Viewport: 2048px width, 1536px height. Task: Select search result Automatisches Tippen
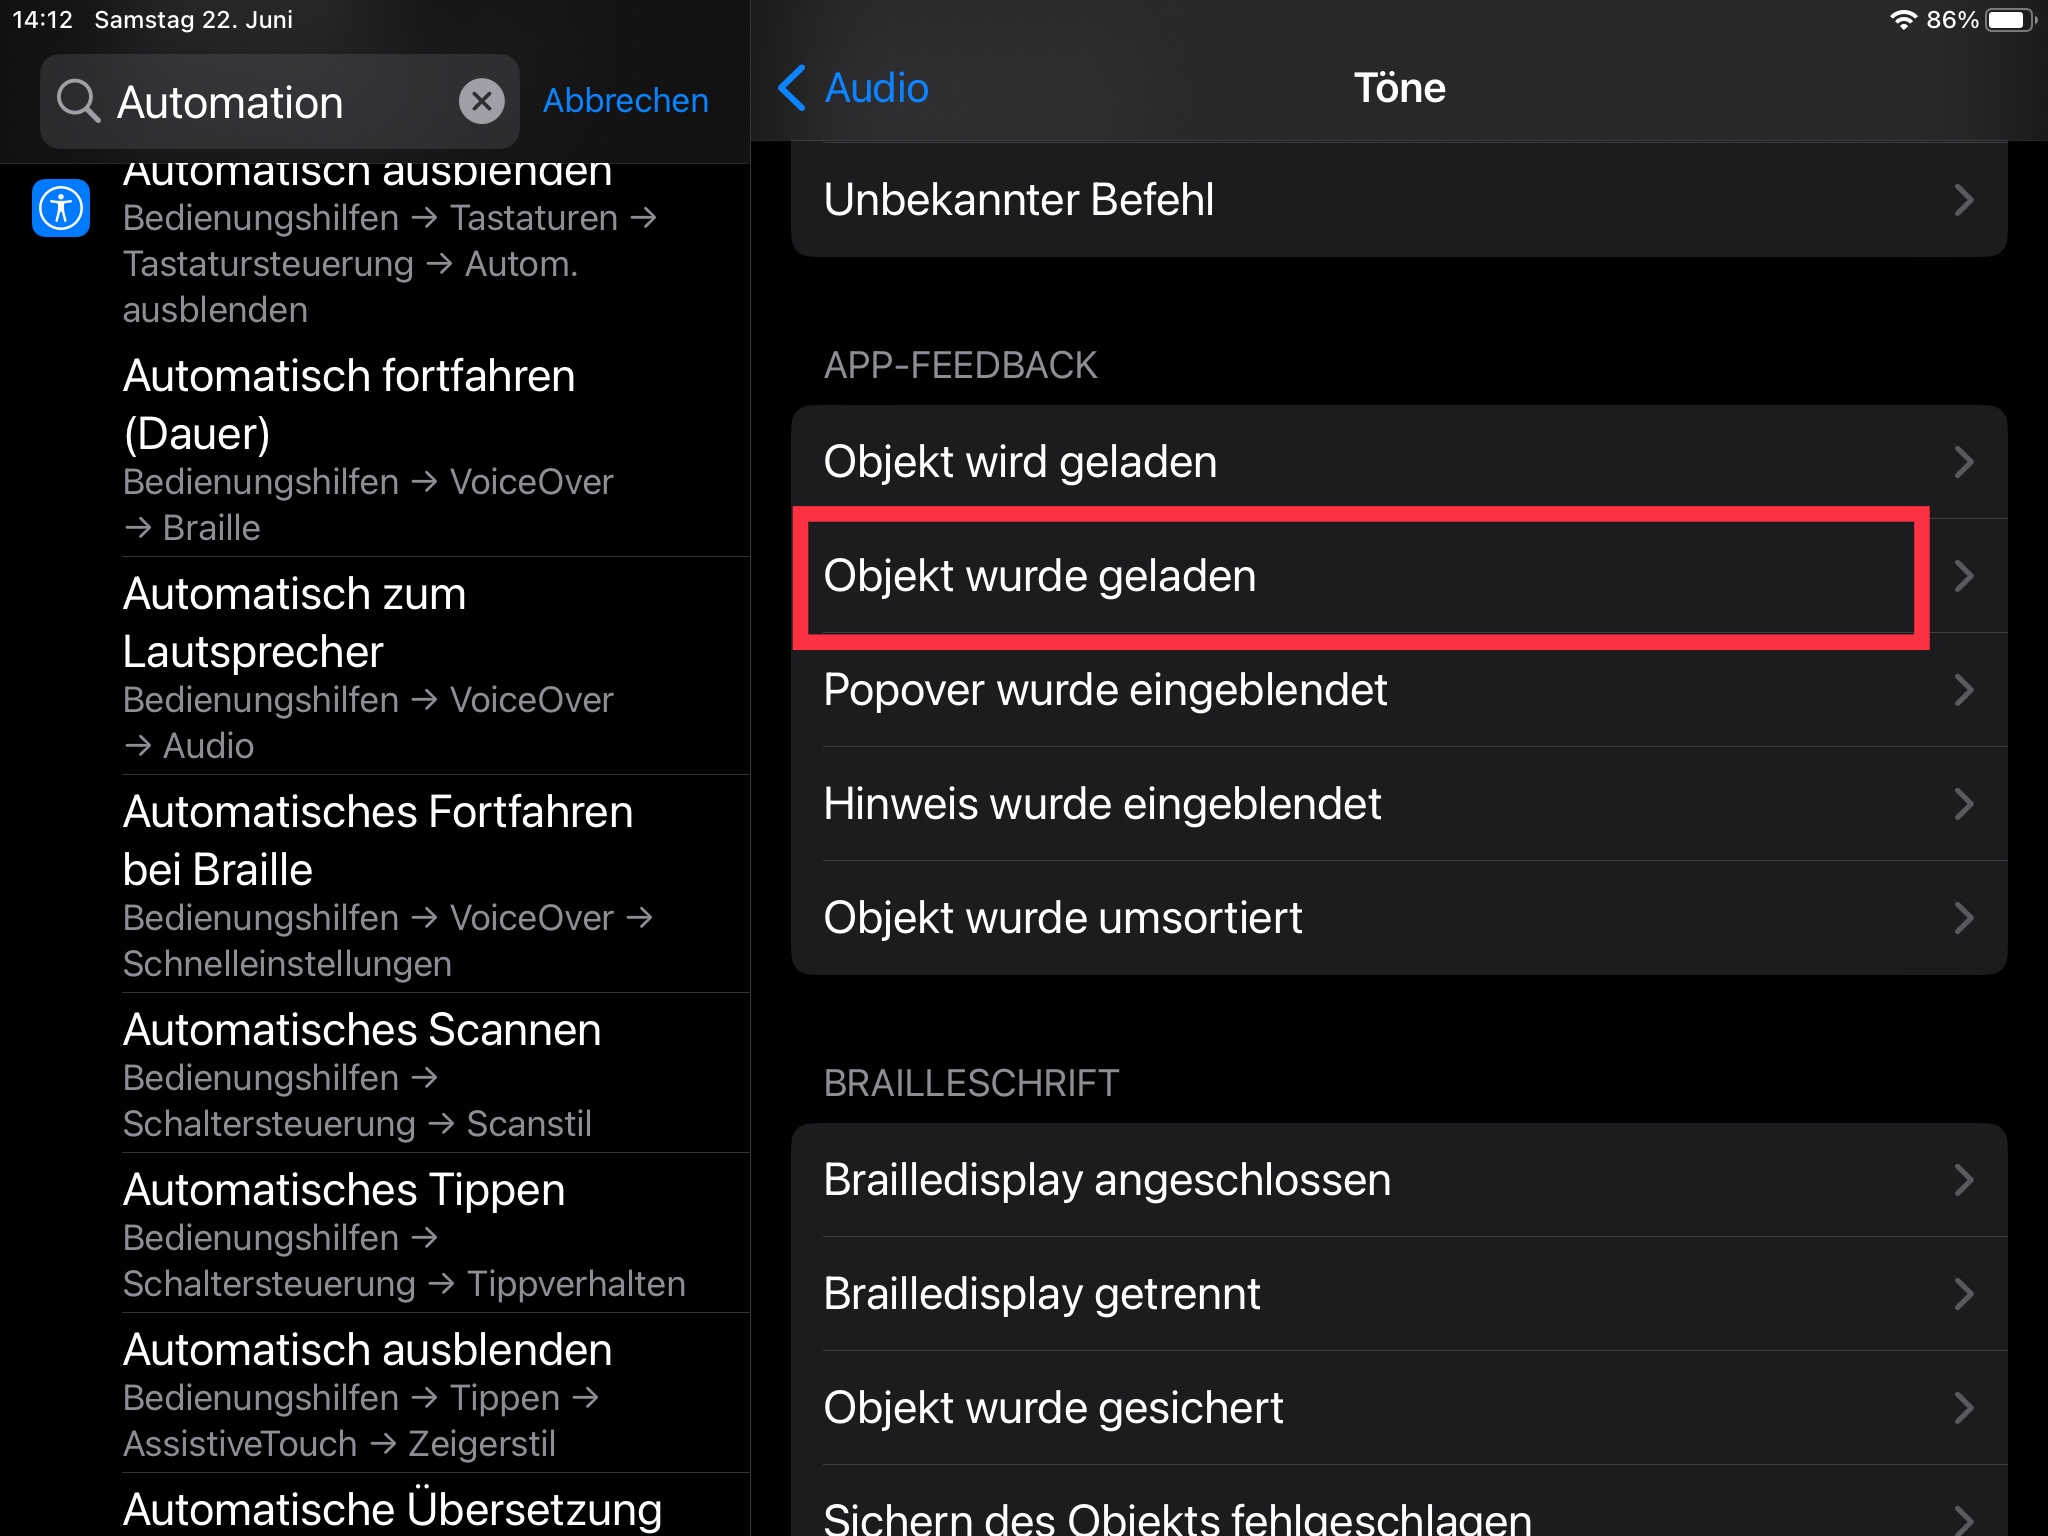(400, 1234)
